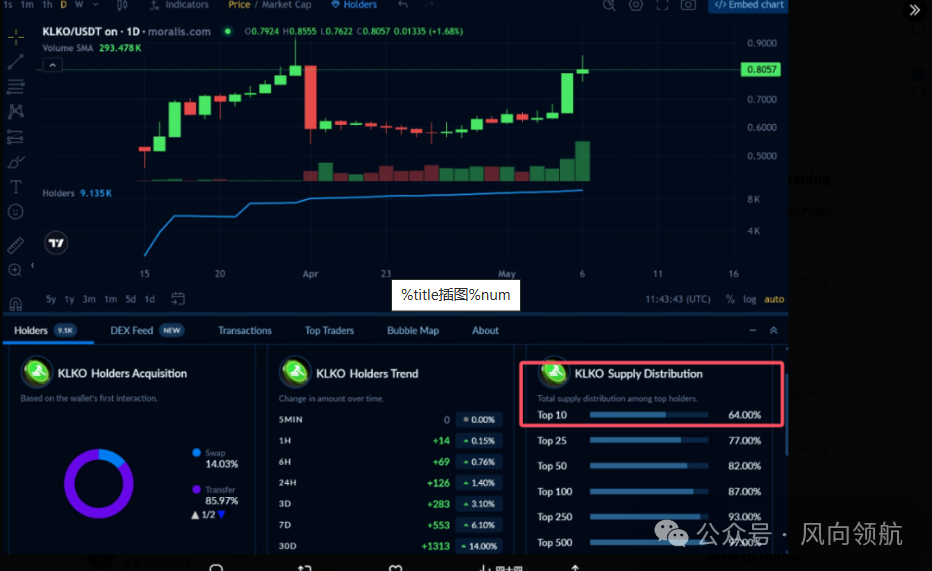Viewport: 932px width, 571px height.
Task: Click the KLKO Holders Acquisition token logo
Action: click(x=37, y=372)
